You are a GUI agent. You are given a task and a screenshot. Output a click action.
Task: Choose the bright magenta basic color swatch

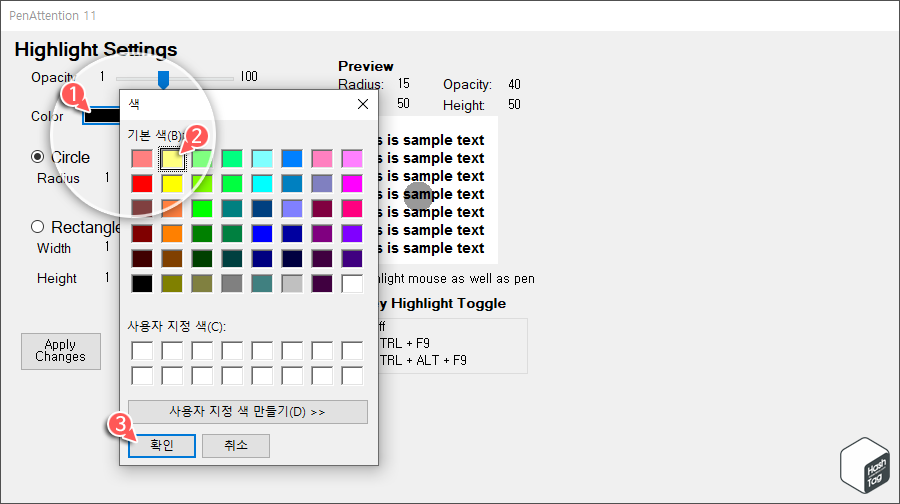352,184
